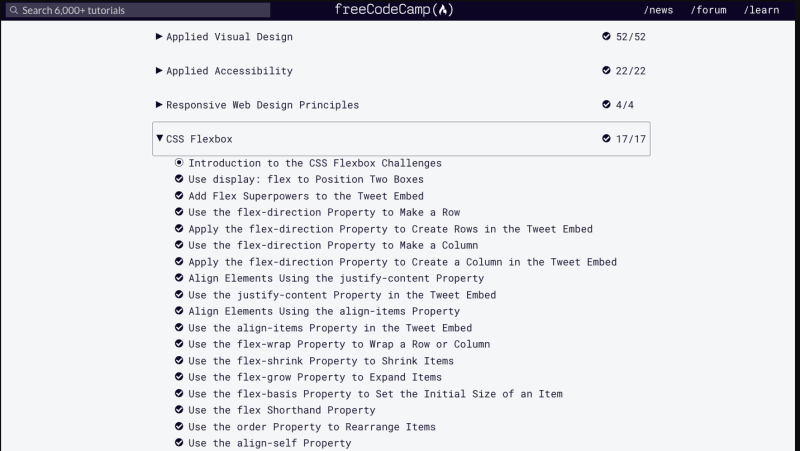Click checkmark icon for flex Shorthand Property
The height and width of the screenshot is (451, 800).
coord(179,410)
